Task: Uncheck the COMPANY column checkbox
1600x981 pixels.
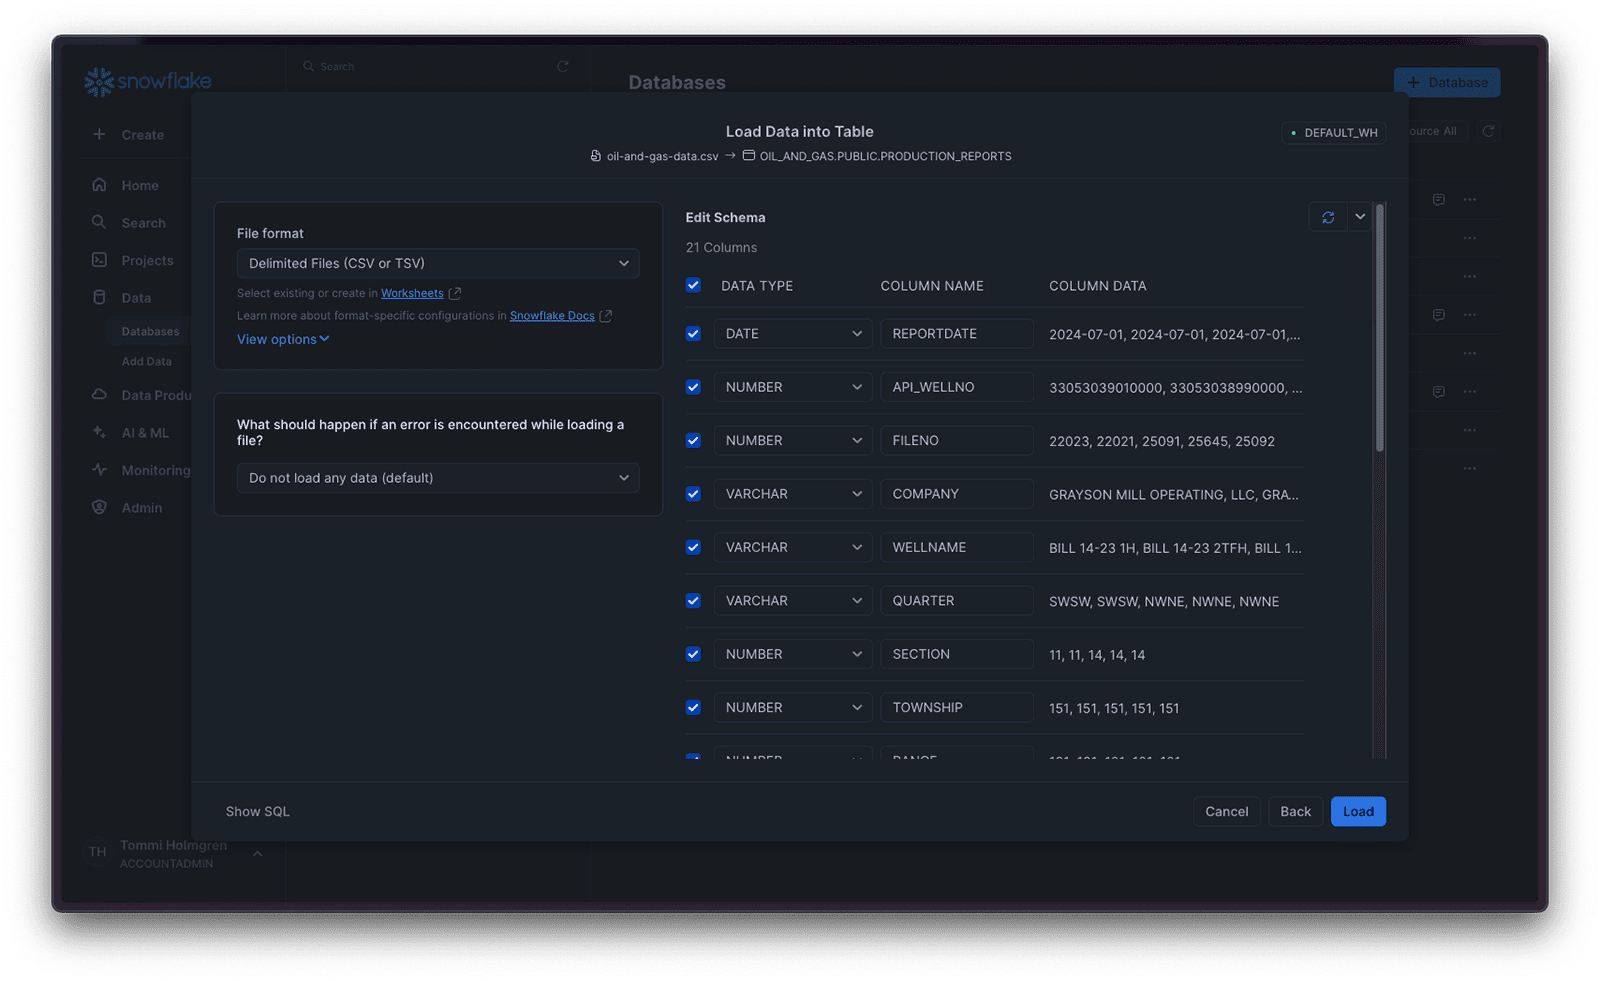Action: tap(693, 494)
